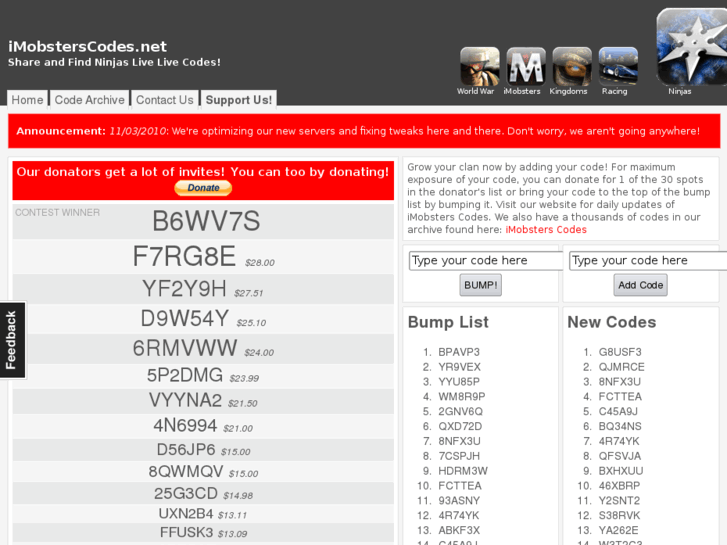Click the yellow Donate button
The height and width of the screenshot is (545, 727).
click(203, 188)
